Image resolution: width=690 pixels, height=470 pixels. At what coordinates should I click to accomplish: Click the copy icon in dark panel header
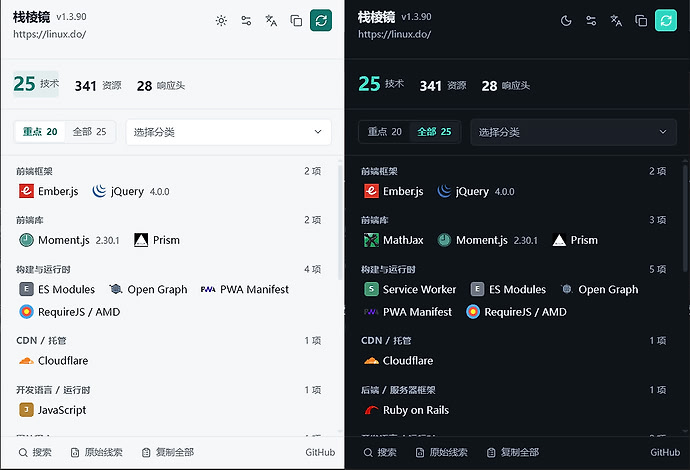[641, 21]
